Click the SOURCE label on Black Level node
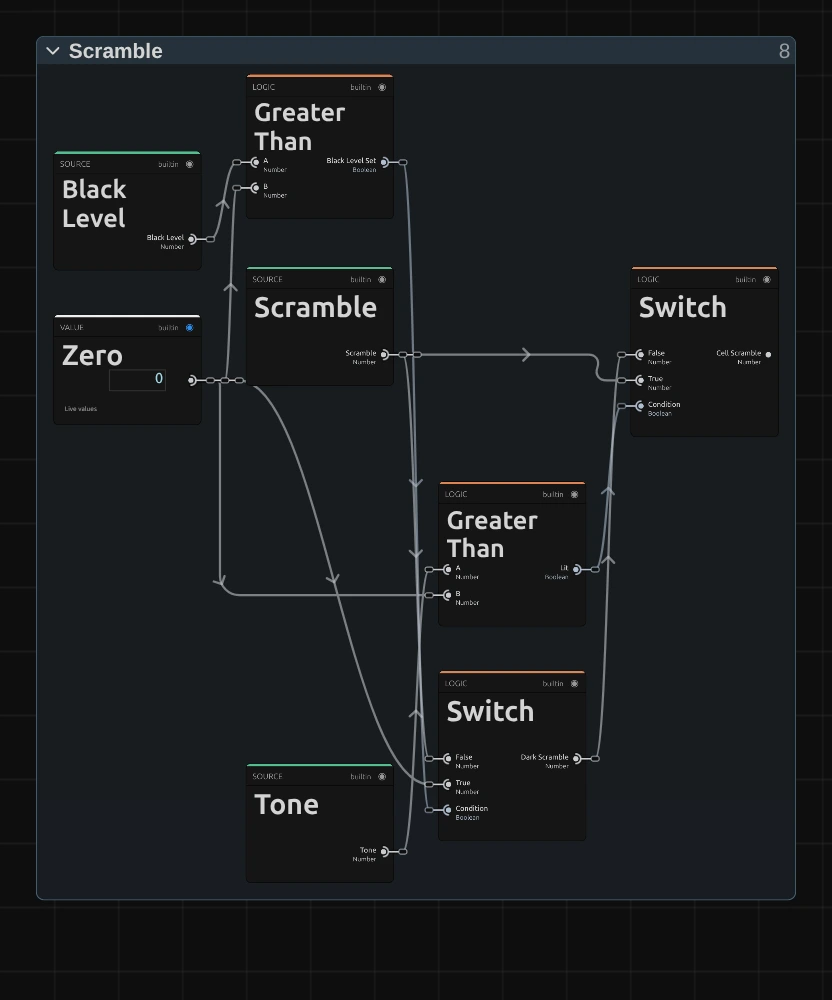The width and height of the screenshot is (832, 1000). pos(75,165)
